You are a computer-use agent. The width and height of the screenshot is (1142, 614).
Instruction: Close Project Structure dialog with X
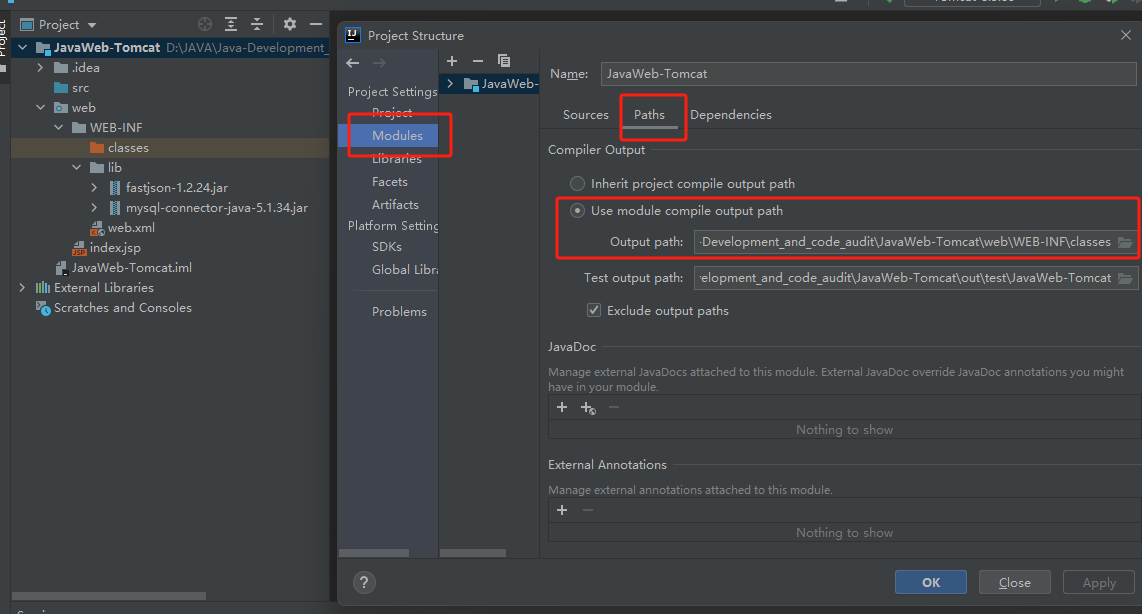point(1125,35)
